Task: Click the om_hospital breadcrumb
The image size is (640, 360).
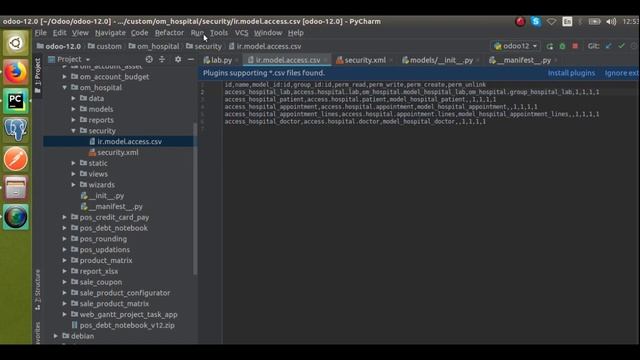Action: tap(153, 47)
